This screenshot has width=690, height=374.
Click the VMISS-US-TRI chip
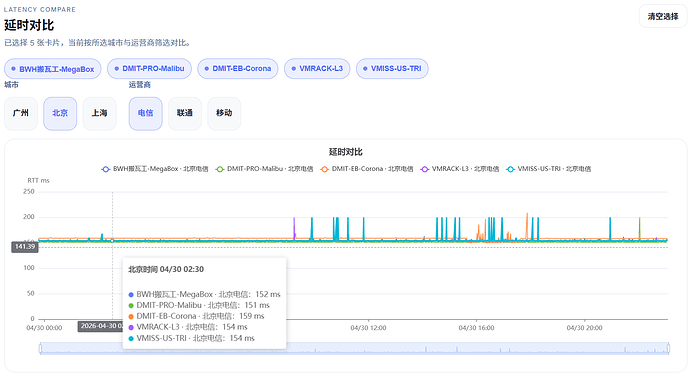[x=392, y=69]
